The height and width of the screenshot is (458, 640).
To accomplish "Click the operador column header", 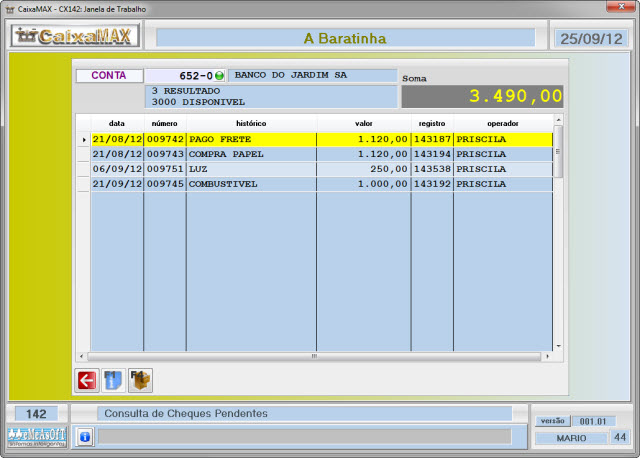I will click(502, 123).
